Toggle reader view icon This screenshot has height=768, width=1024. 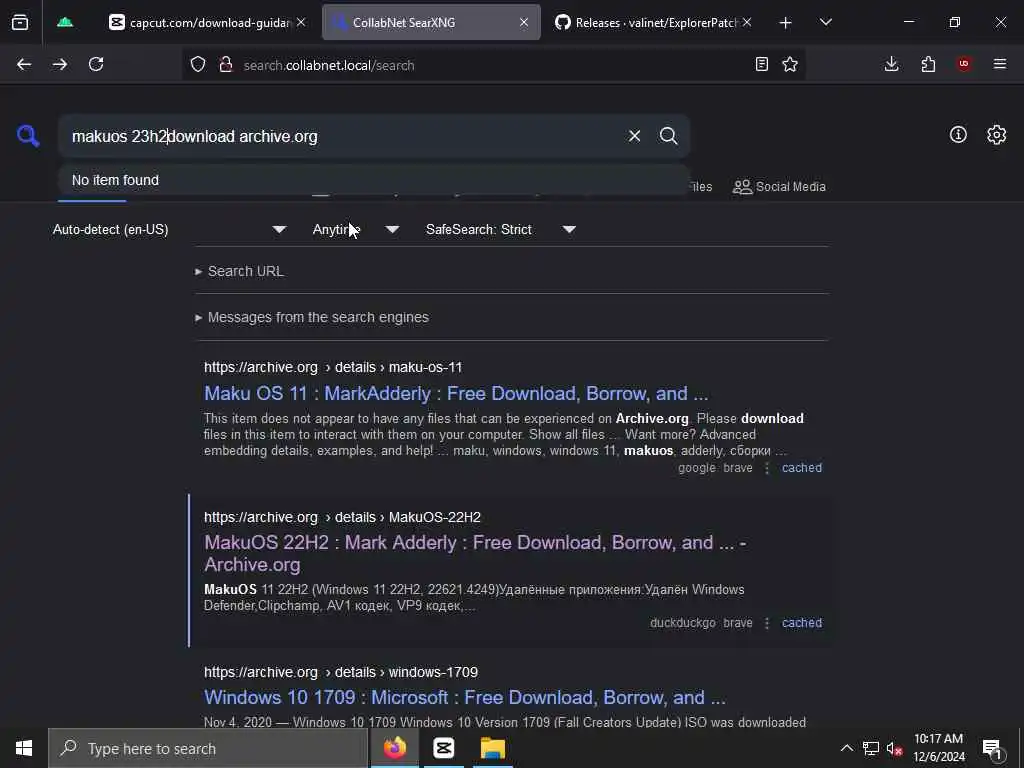(761, 64)
